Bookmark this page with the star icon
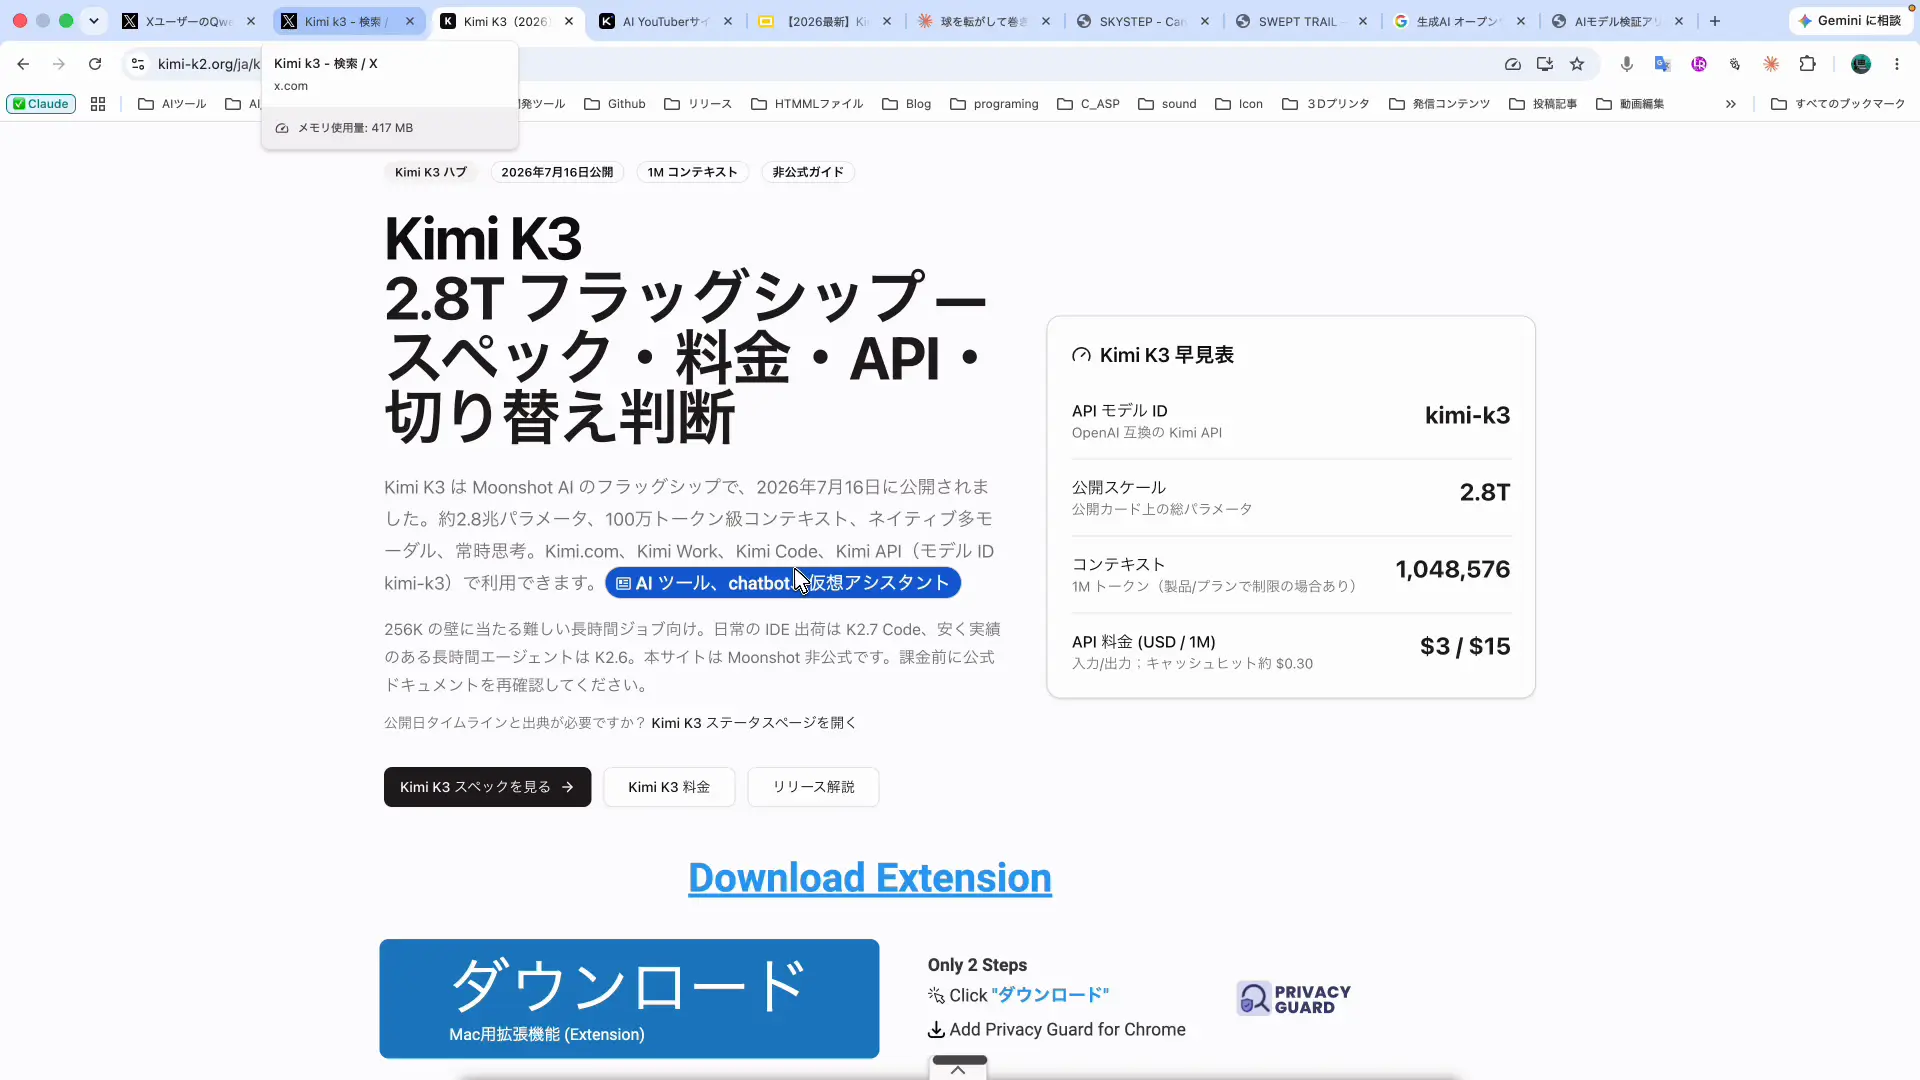The image size is (1920, 1080). (x=1577, y=64)
